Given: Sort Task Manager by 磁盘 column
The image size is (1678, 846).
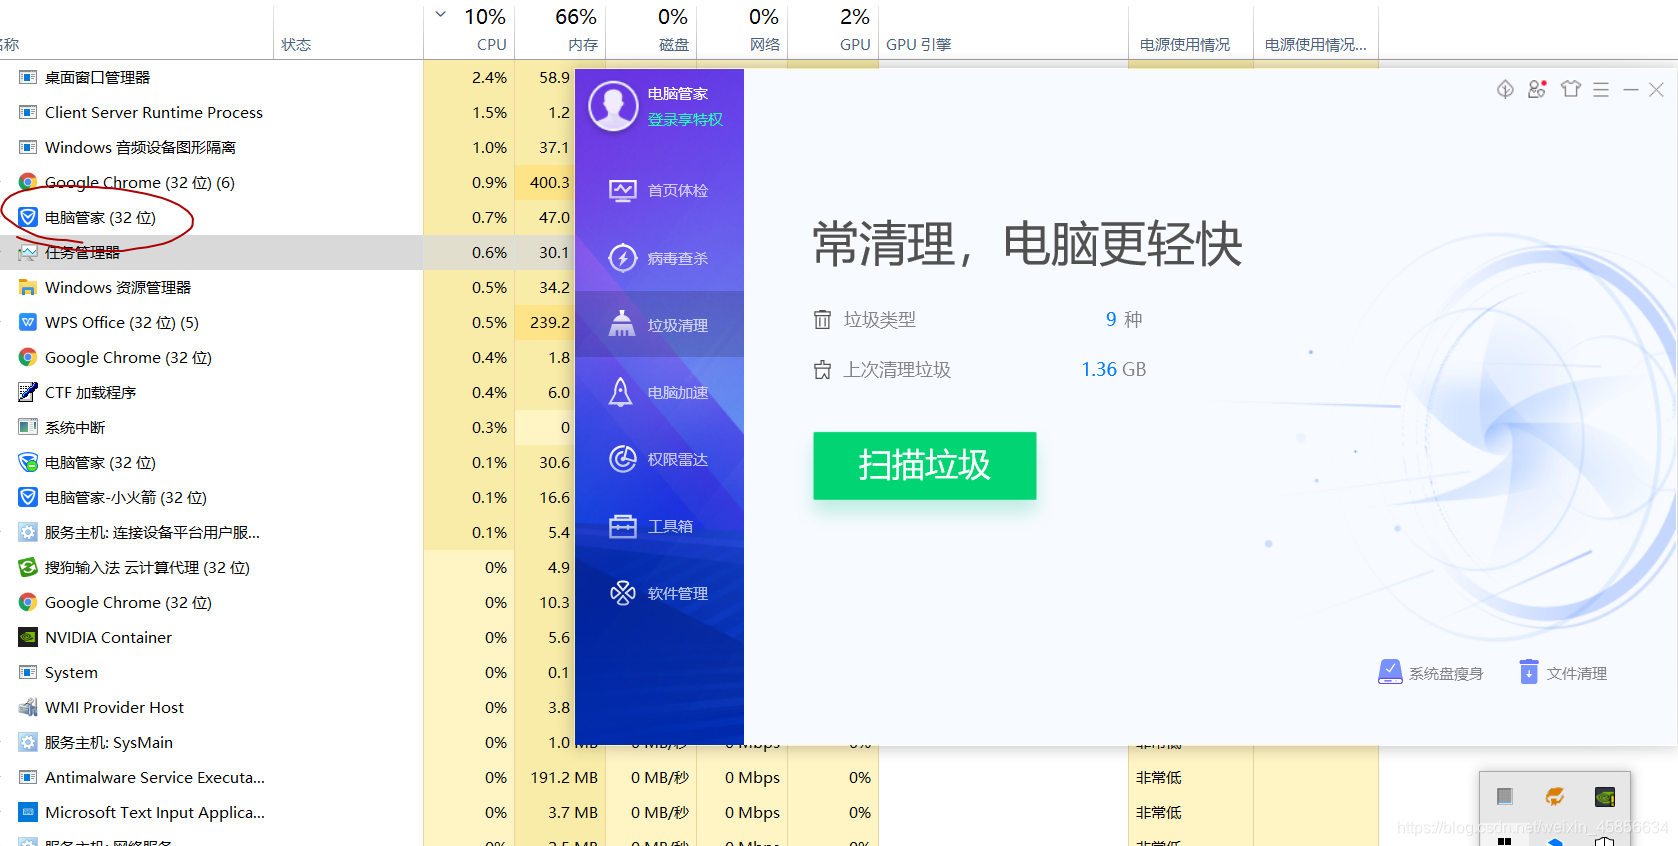Looking at the screenshot, I should (x=652, y=30).
